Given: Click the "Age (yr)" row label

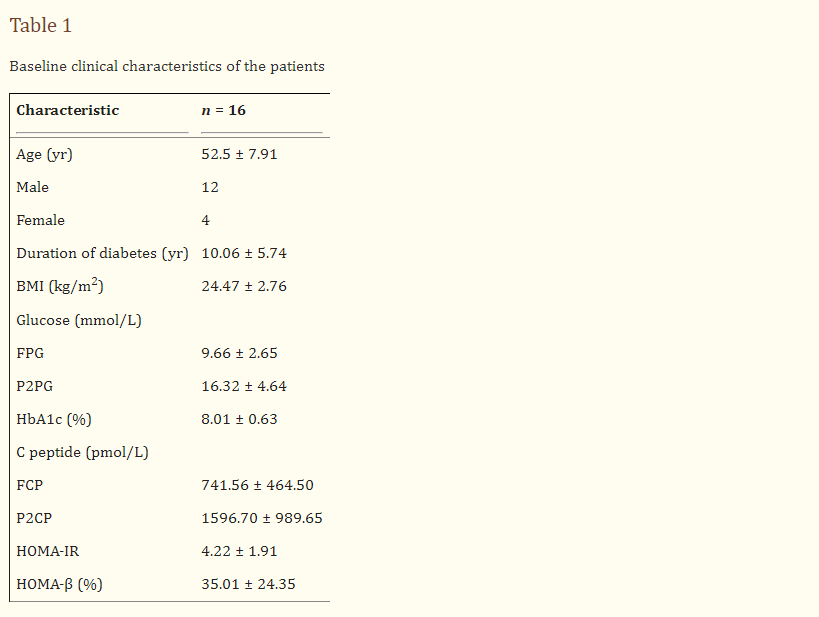Looking at the screenshot, I should point(44,154).
